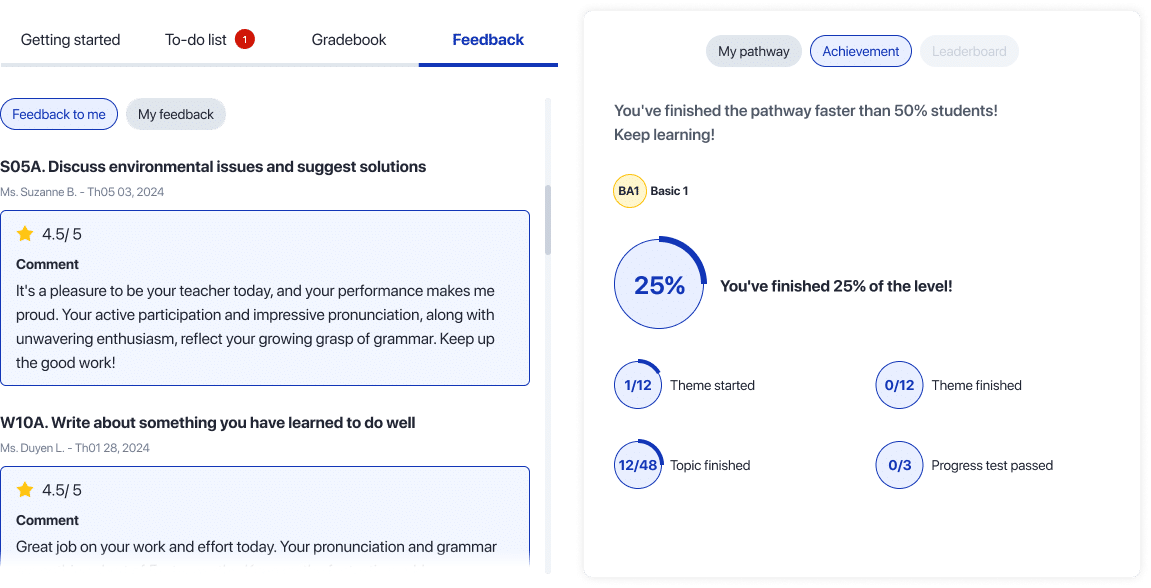Toggle the Feedback to me filter
The height and width of the screenshot is (588, 1151).
pos(59,114)
